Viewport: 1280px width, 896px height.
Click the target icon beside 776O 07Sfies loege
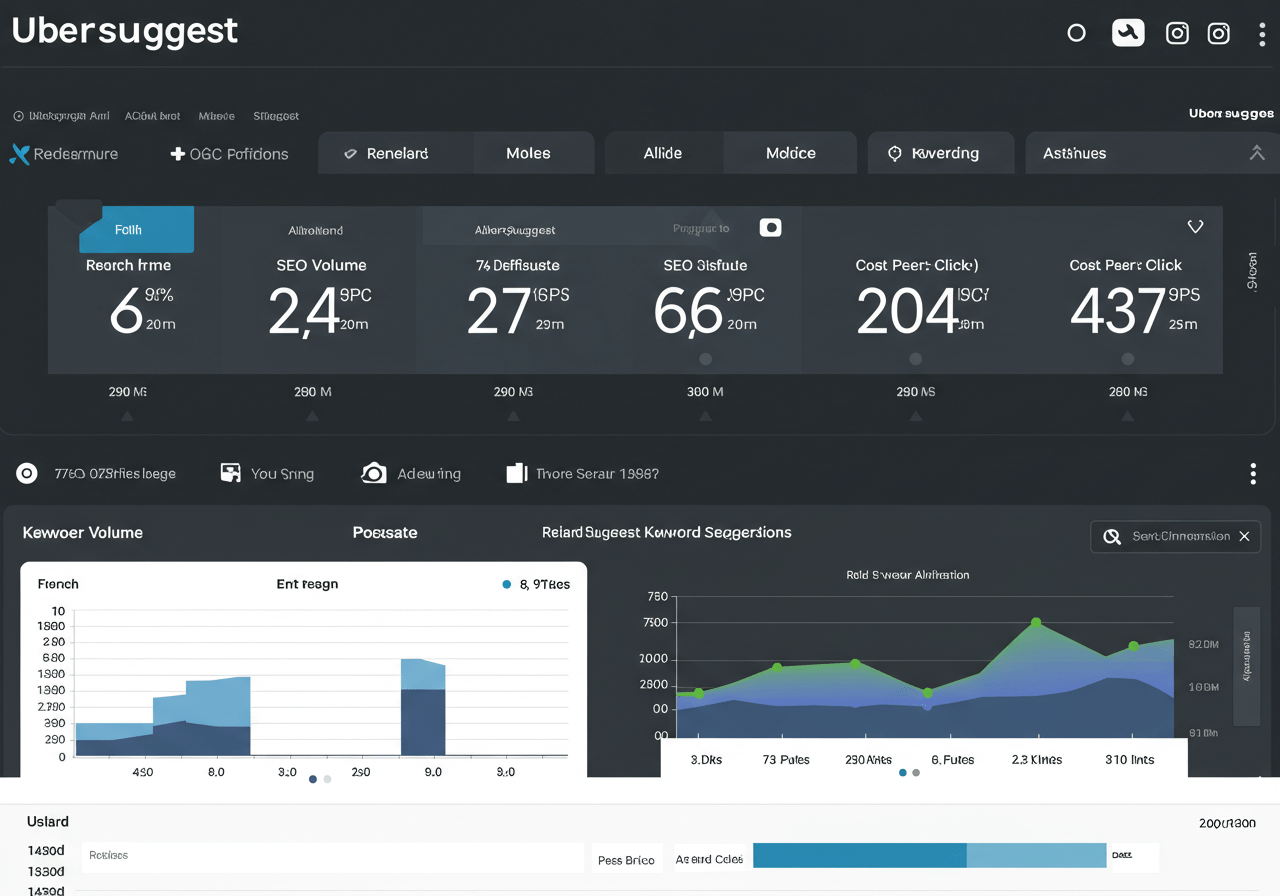click(27, 473)
